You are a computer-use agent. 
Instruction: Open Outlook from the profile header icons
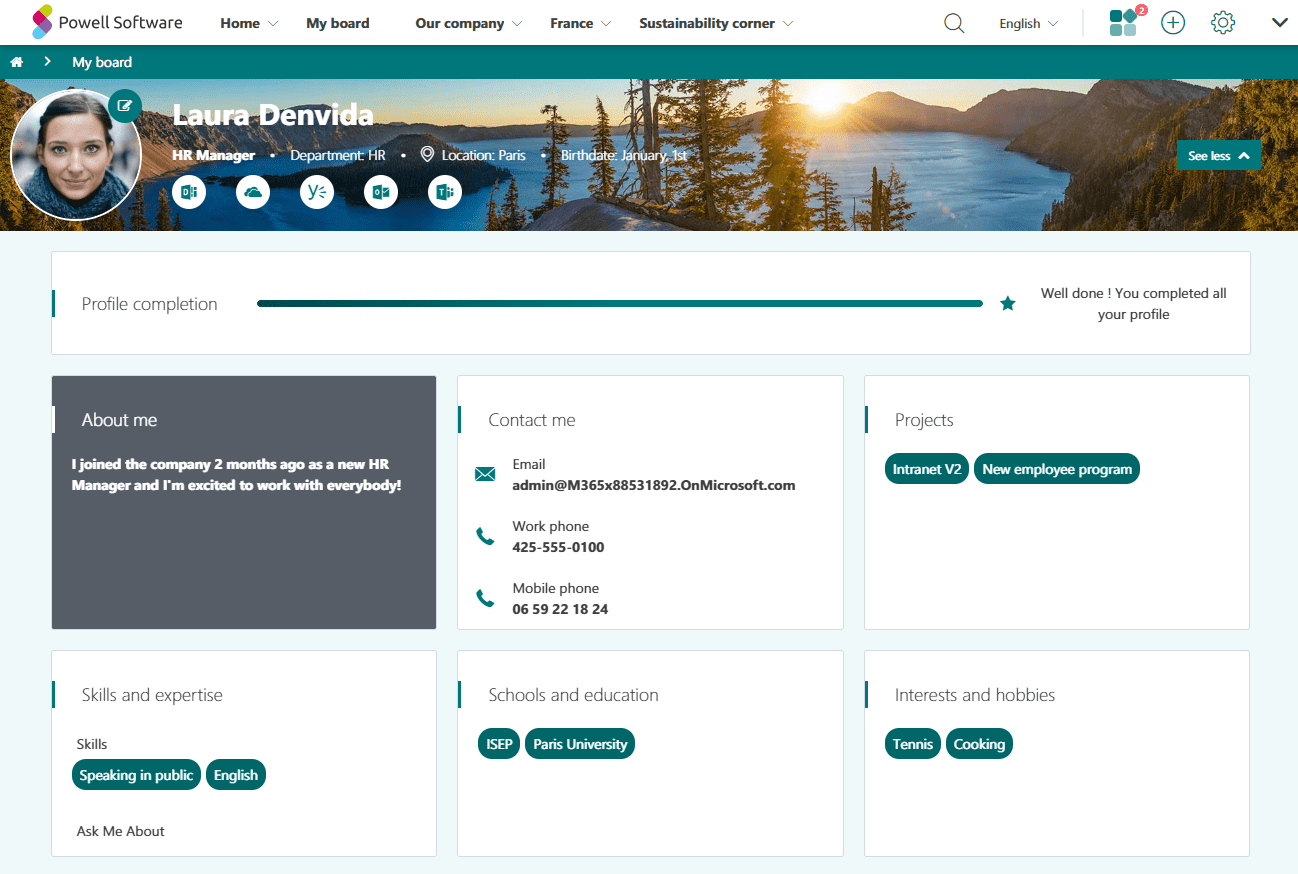pyautogui.click(x=380, y=192)
